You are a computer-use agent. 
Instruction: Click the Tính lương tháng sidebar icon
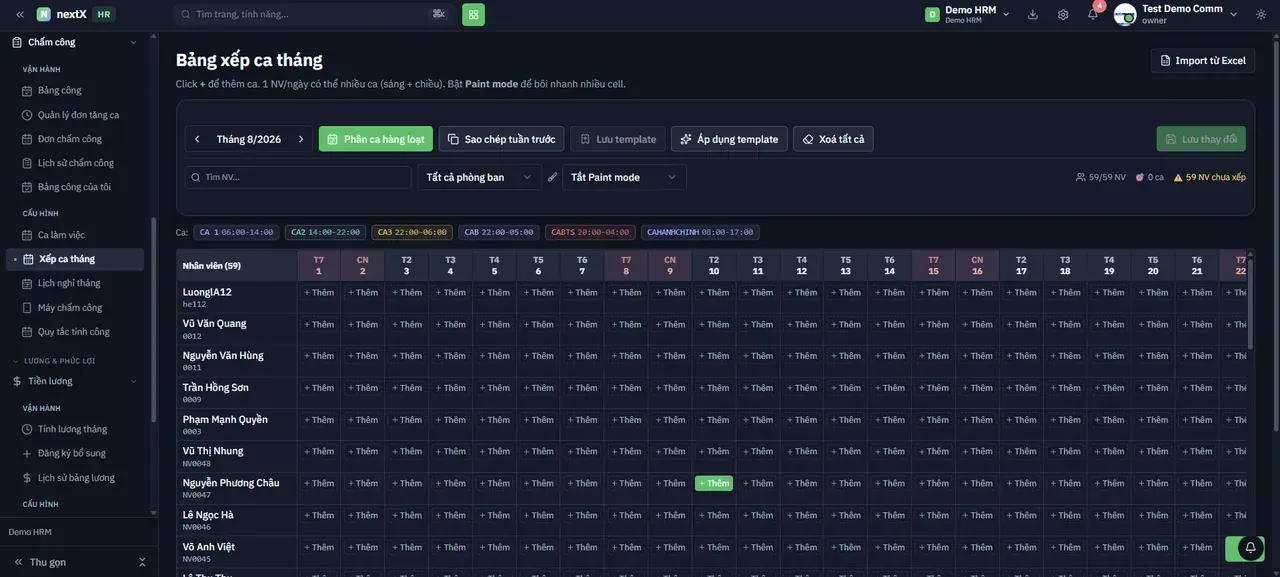(28, 429)
